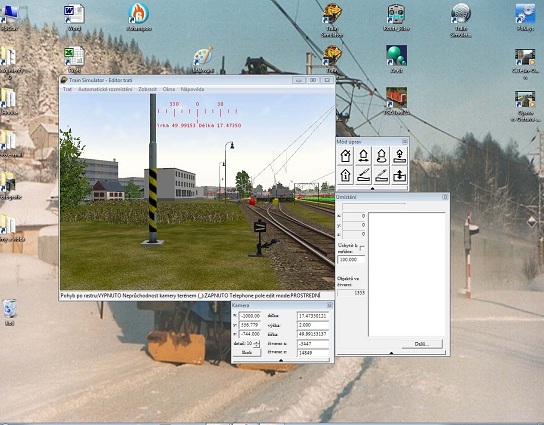Launch Train Simulator from the top desktop row
The width and height of the screenshot is (544, 425).
click(x=332, y=19)
